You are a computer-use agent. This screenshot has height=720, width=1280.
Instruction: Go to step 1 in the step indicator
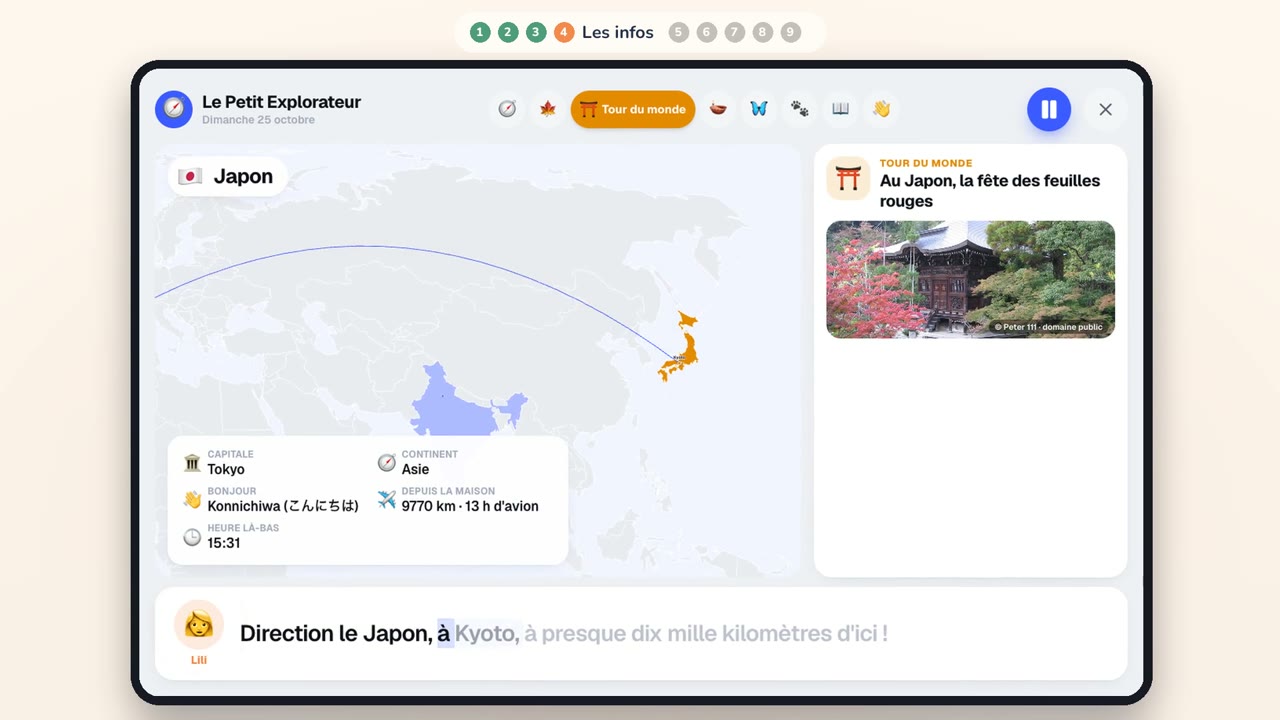click(x=480, y=32)
